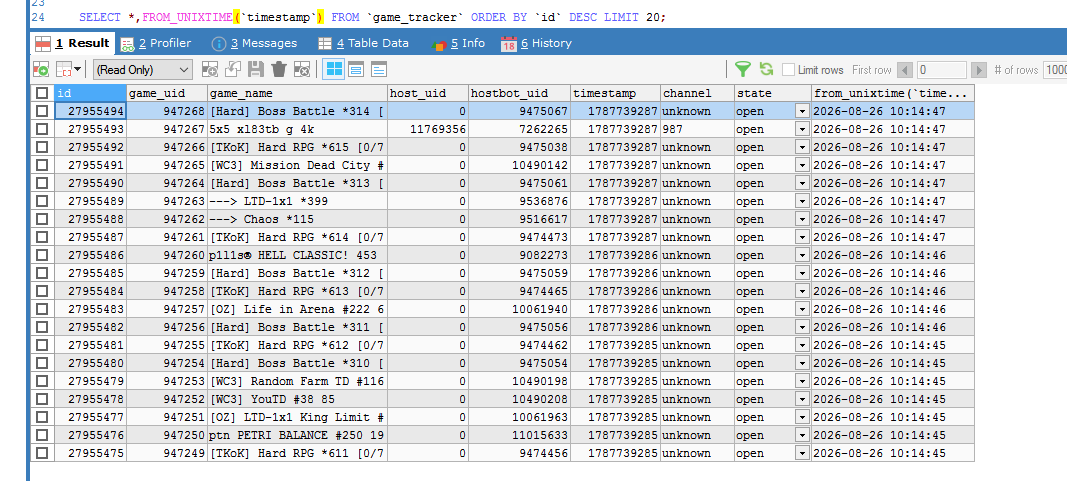This screenshot has height=481, width=1067.
Task: Click the next page right arrow button
Action: click(979, 70)
